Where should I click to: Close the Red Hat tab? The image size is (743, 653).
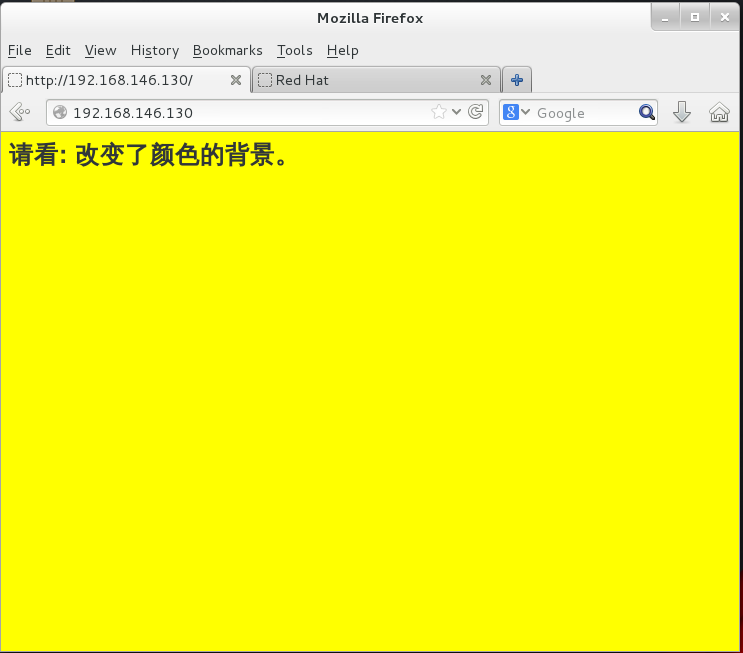point(486,80)
